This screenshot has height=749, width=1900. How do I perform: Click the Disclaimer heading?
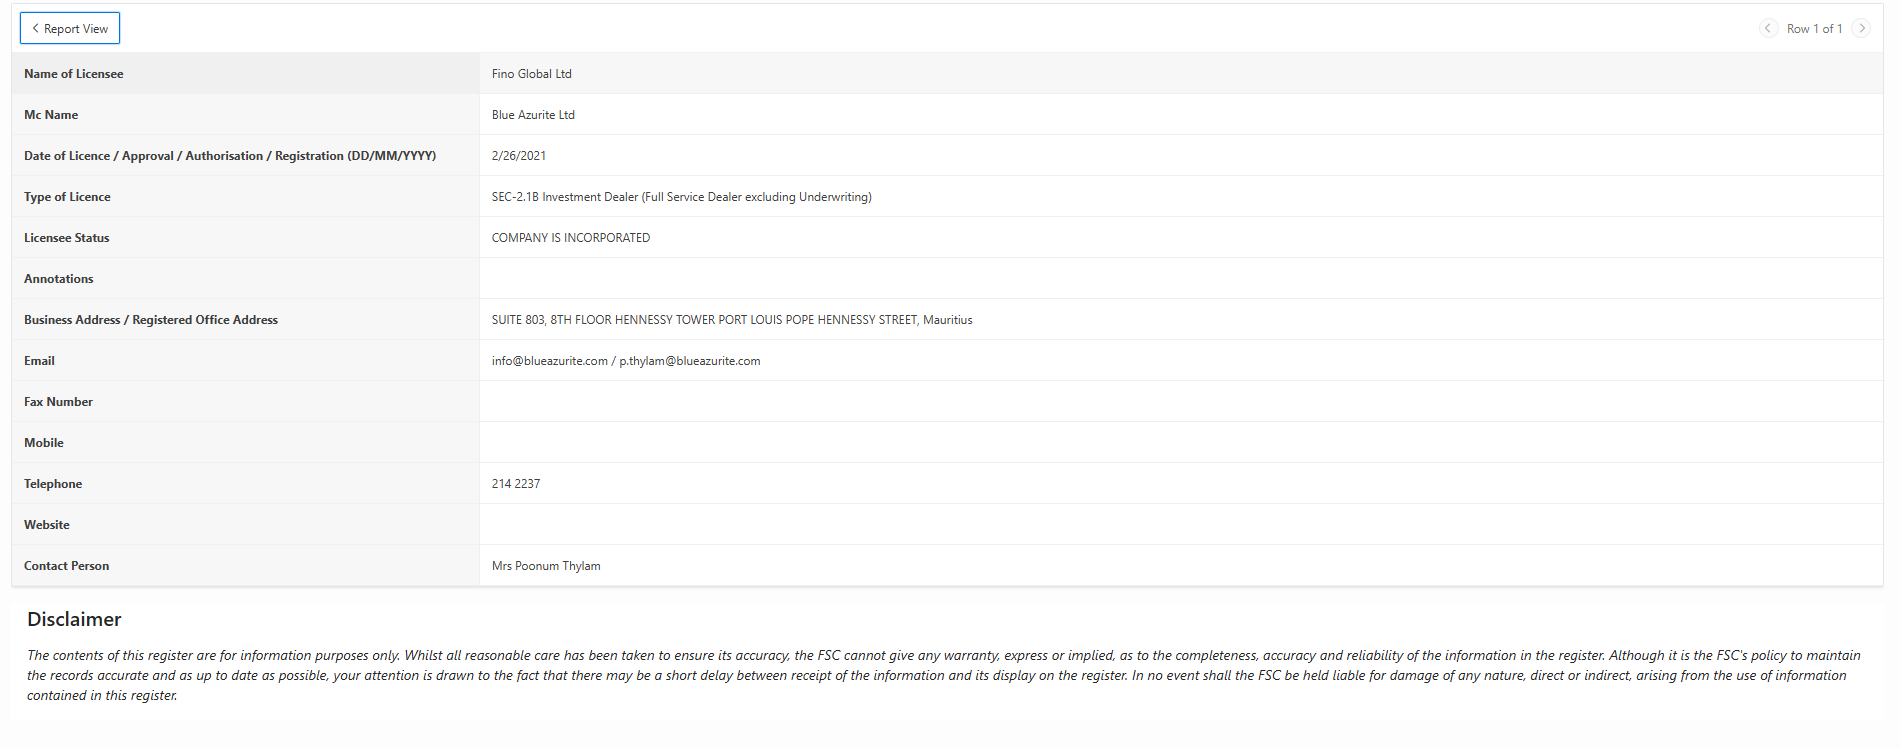74,619
